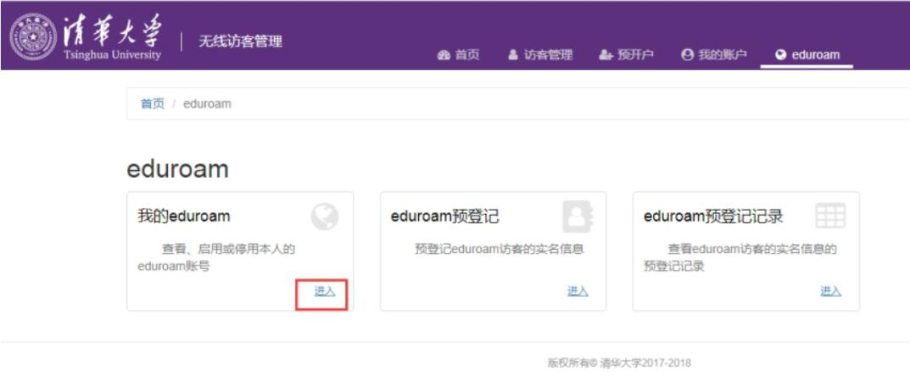Click the 无线访客管理 header title
Screen dimensions: 910x379
241,42
